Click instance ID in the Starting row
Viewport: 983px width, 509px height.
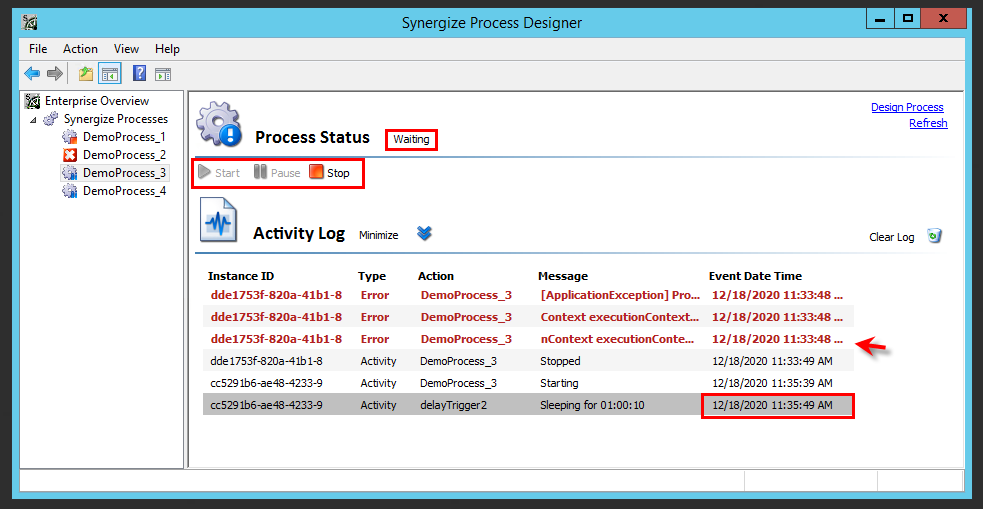[x=266, y=383]
